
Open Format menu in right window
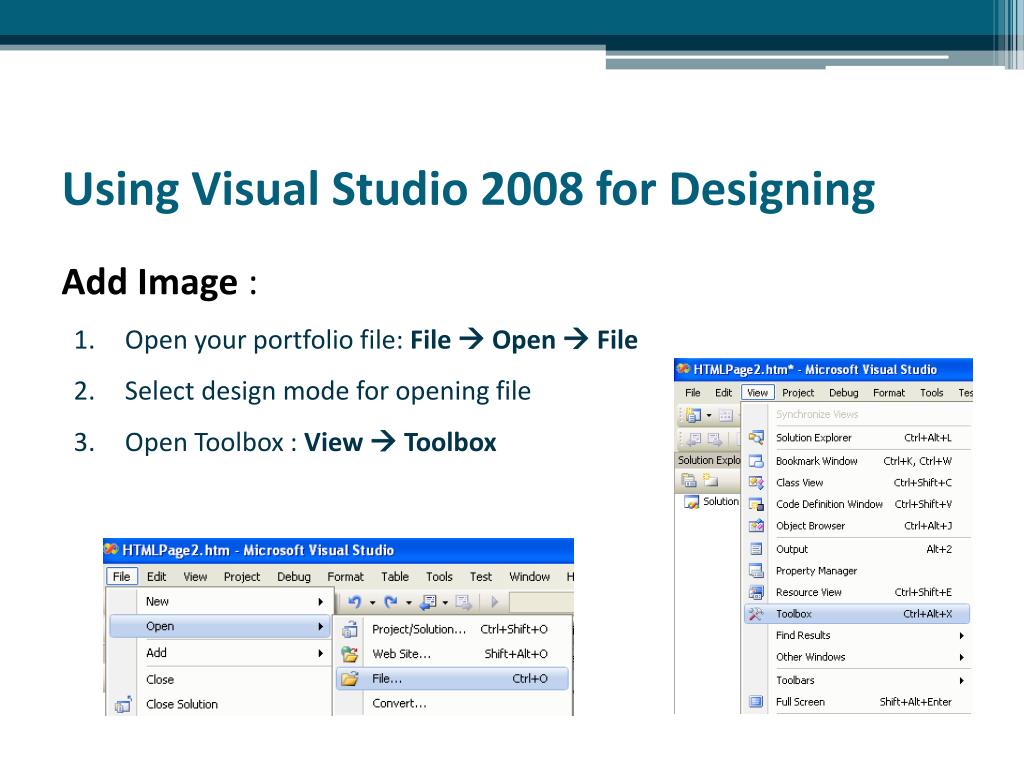point(889,392)
